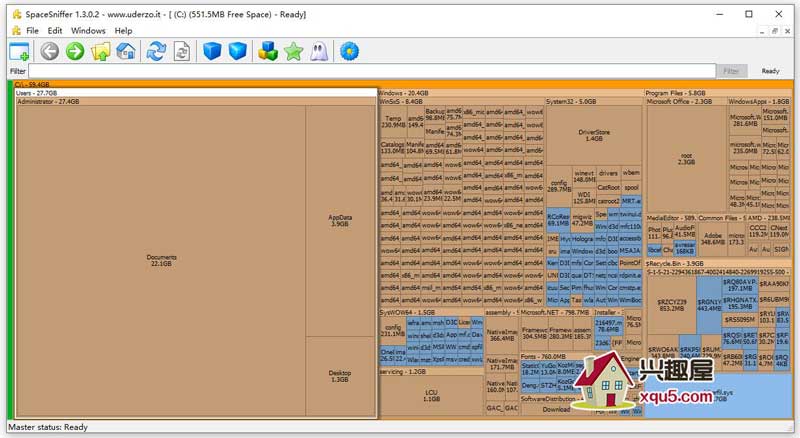
Task: Select the DriverStore 1.4GB block
Action: point(594,135)
